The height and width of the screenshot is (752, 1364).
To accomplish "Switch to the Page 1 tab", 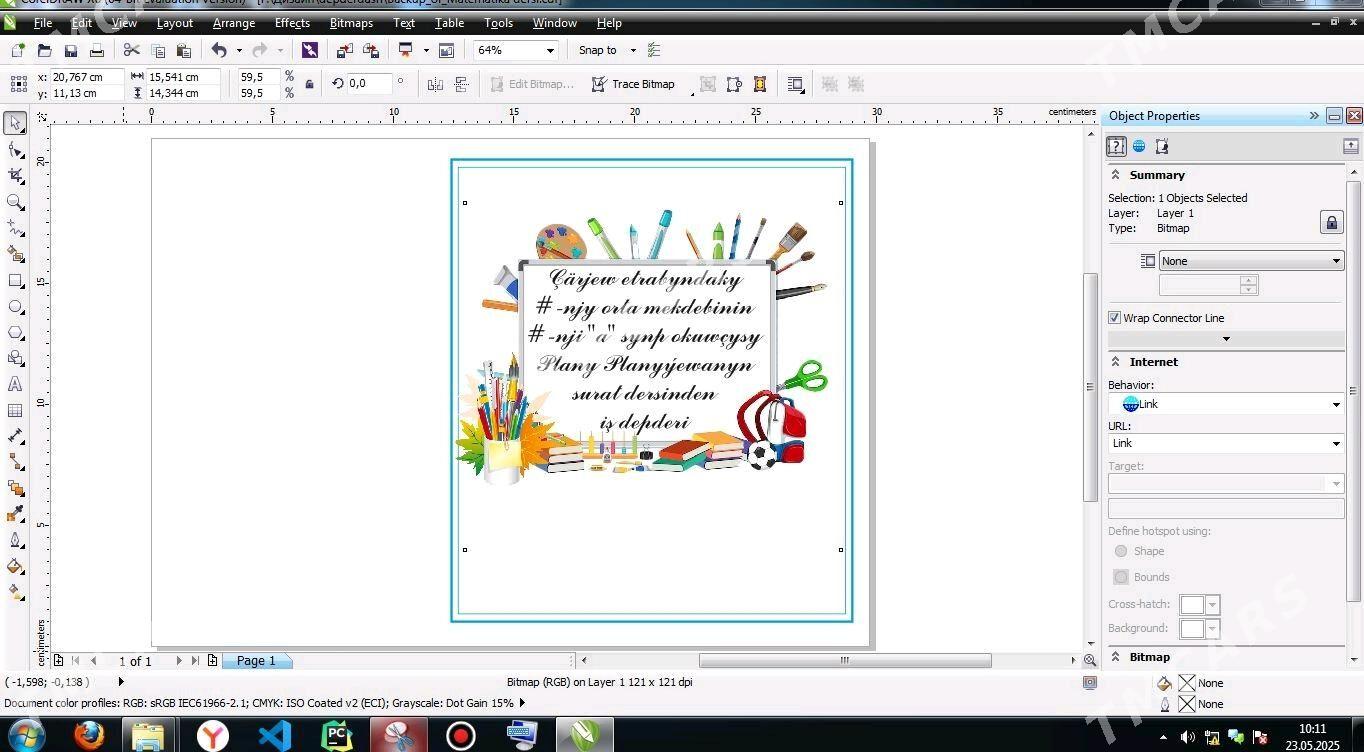I will click(256, 661).
